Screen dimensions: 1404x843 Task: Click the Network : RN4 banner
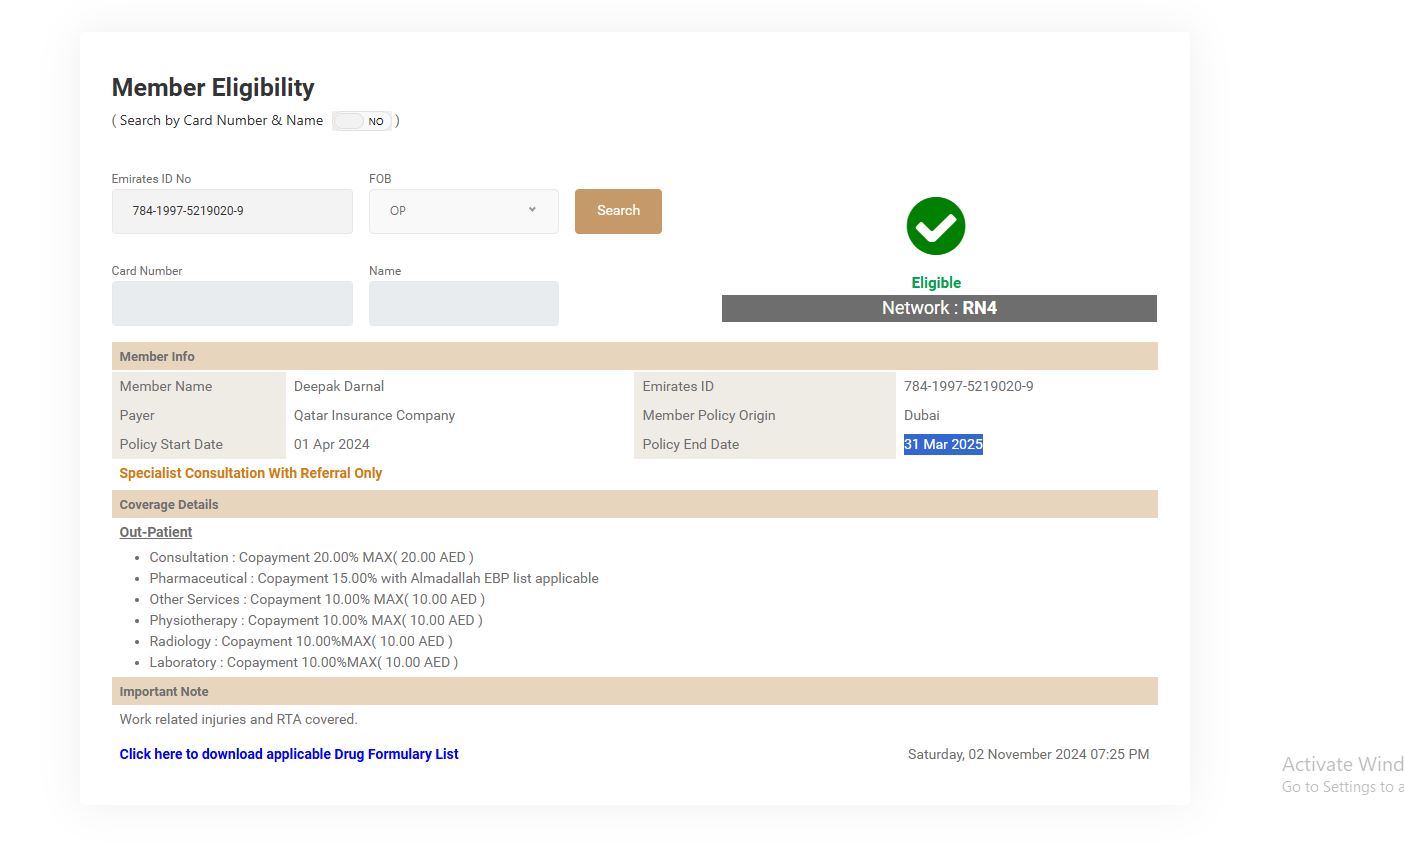(x=939, y=308)
